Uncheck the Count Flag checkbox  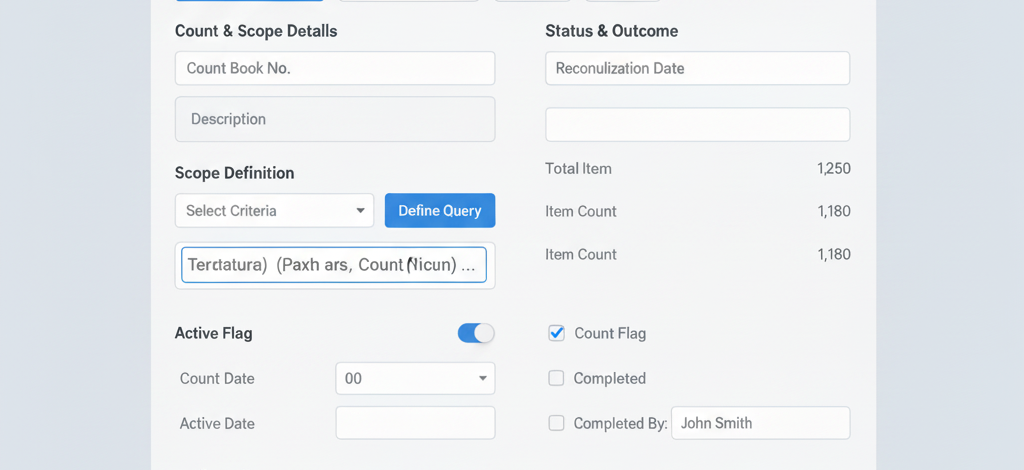(557, 333)
